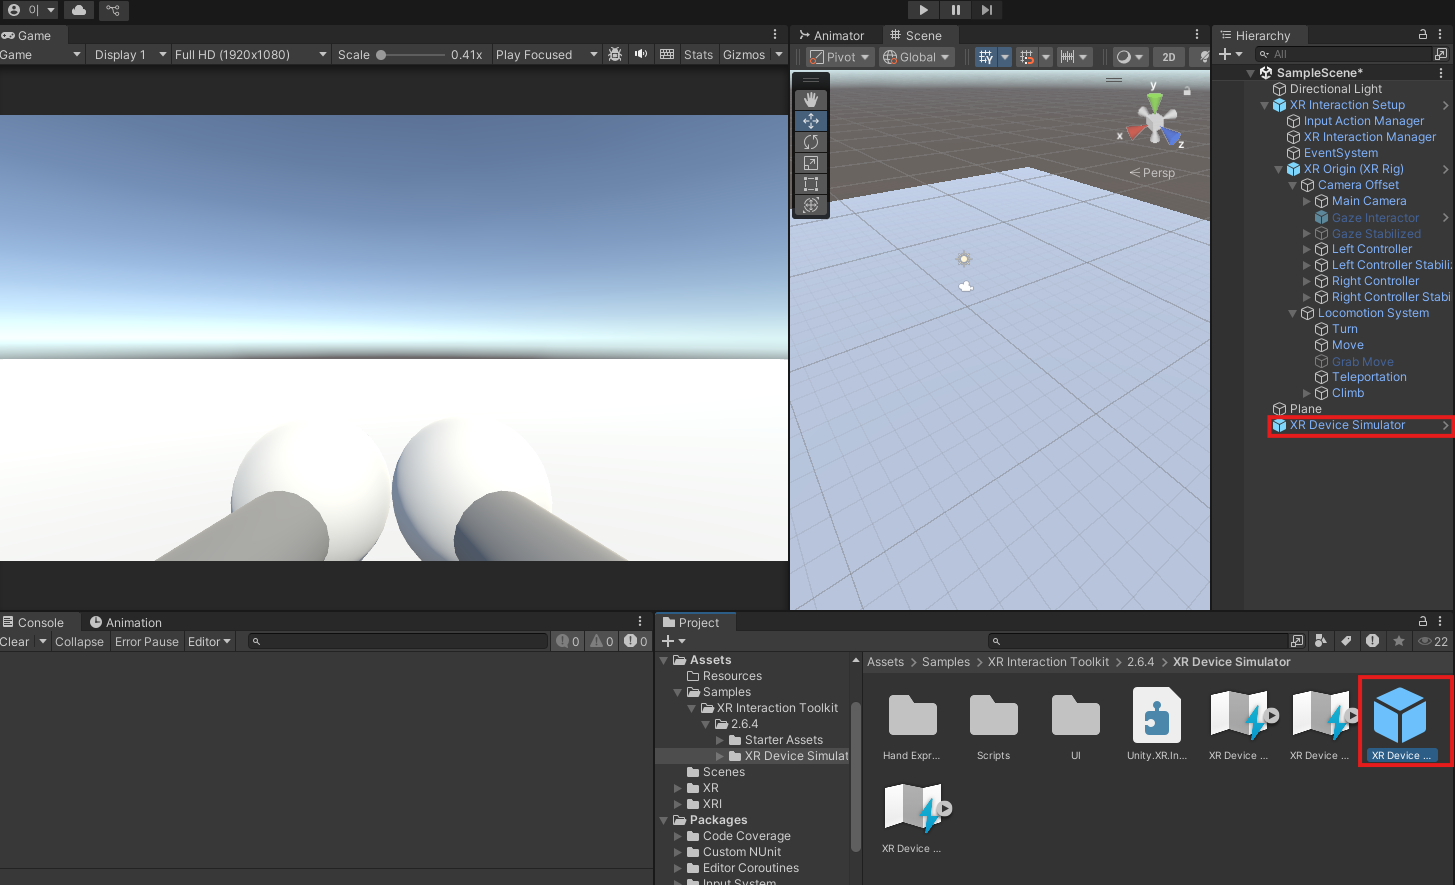
Task: Open the cloud services button
Action: pyautogui.click(x=79, y=10)
